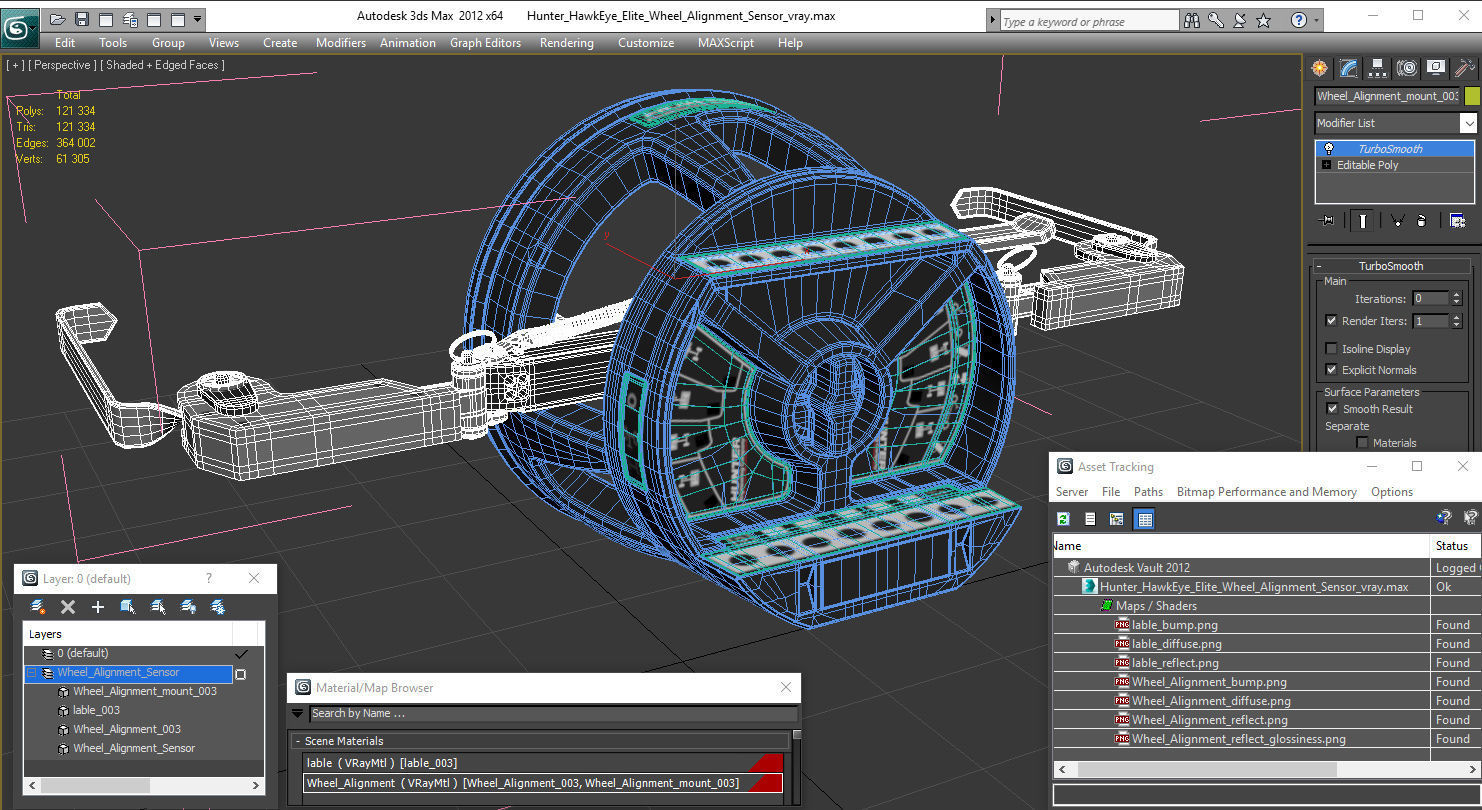The image size is (1482, 810).
Task: Open the 3ds Max application menu button
Action: coord(20,26)
